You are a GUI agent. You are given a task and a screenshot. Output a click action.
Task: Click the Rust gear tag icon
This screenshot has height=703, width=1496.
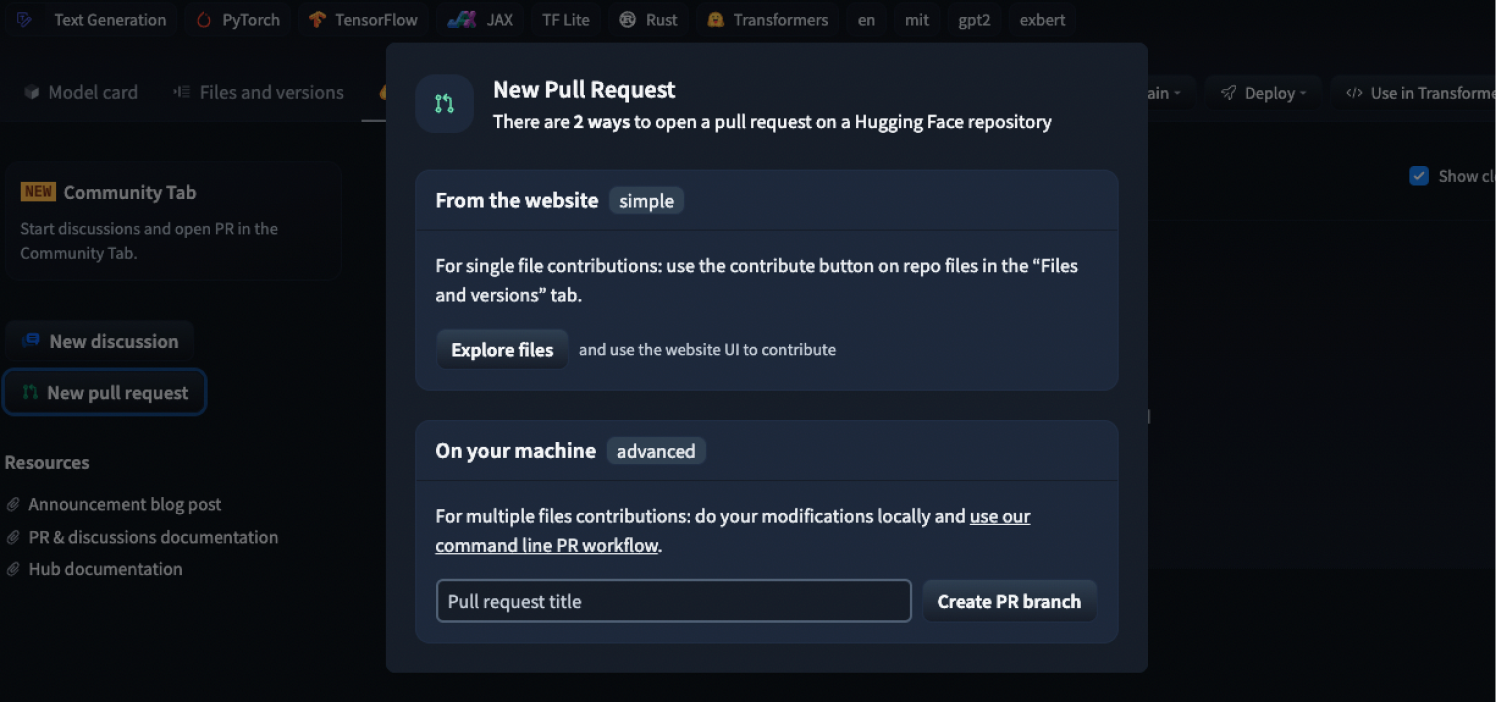click(626, 19)
